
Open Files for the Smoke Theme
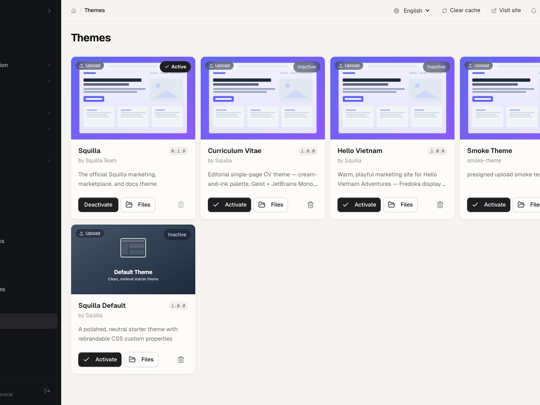click(x=527, y=205)
